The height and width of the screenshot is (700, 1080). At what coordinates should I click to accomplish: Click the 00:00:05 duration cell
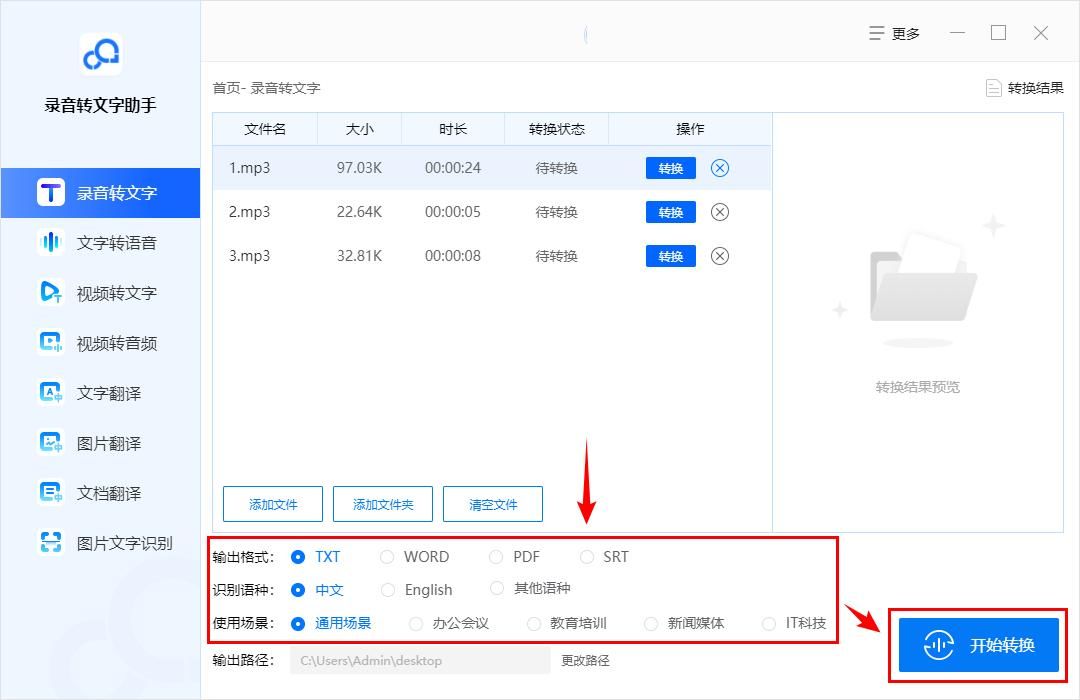[x=453, y=212]
